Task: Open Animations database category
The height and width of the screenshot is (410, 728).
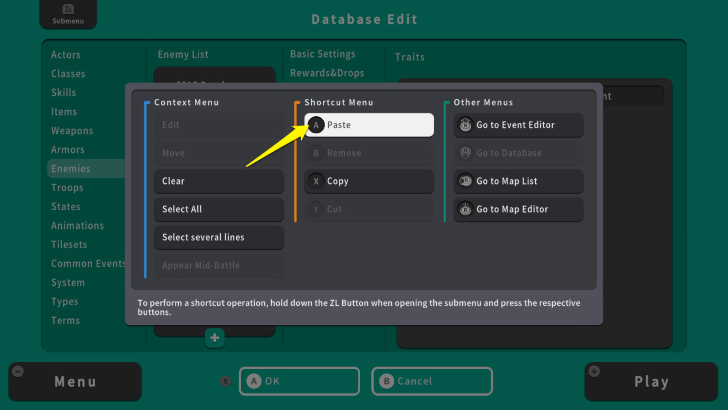Action: tap(78, 226)
